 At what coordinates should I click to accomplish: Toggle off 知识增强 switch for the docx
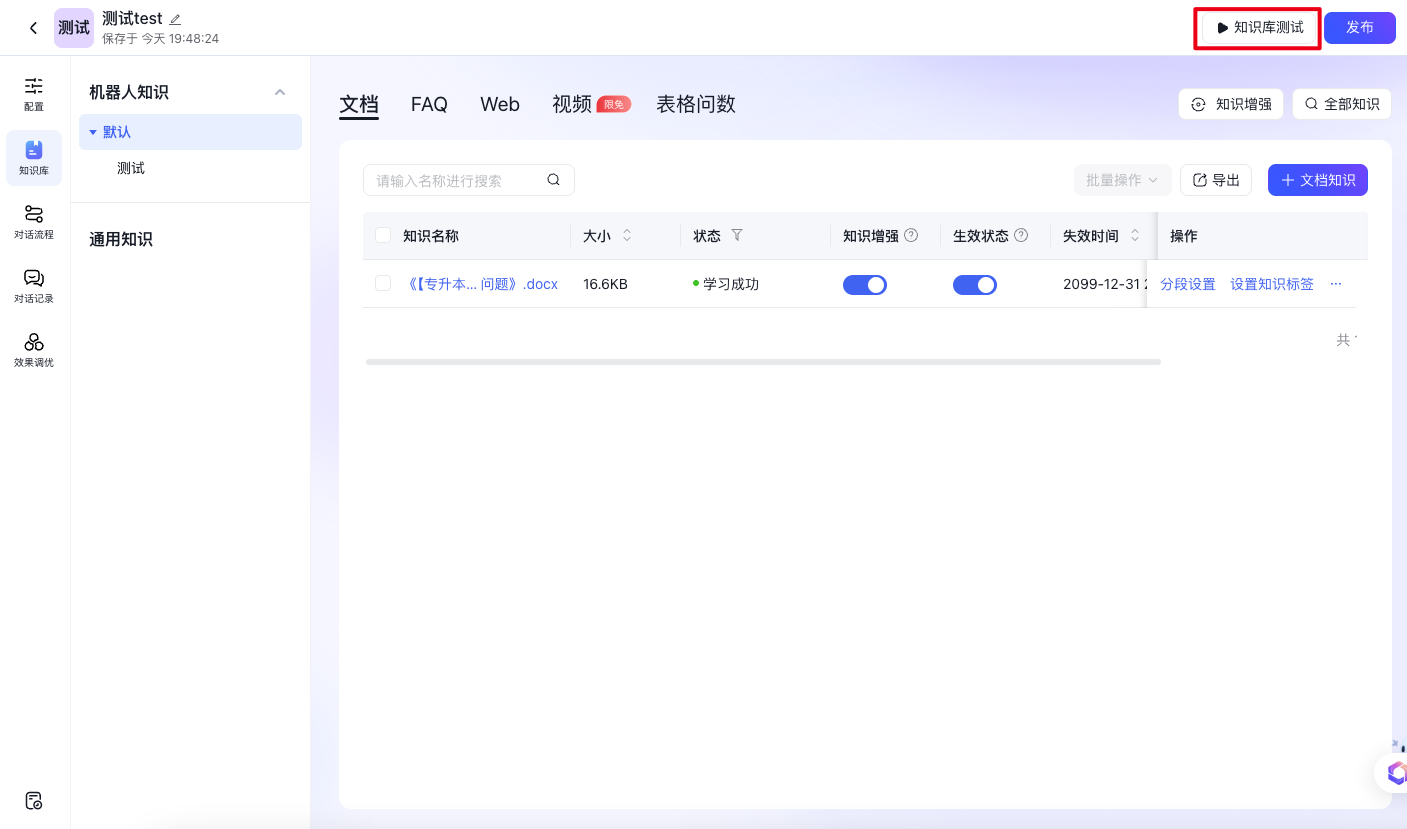click(x=865, y=285)
